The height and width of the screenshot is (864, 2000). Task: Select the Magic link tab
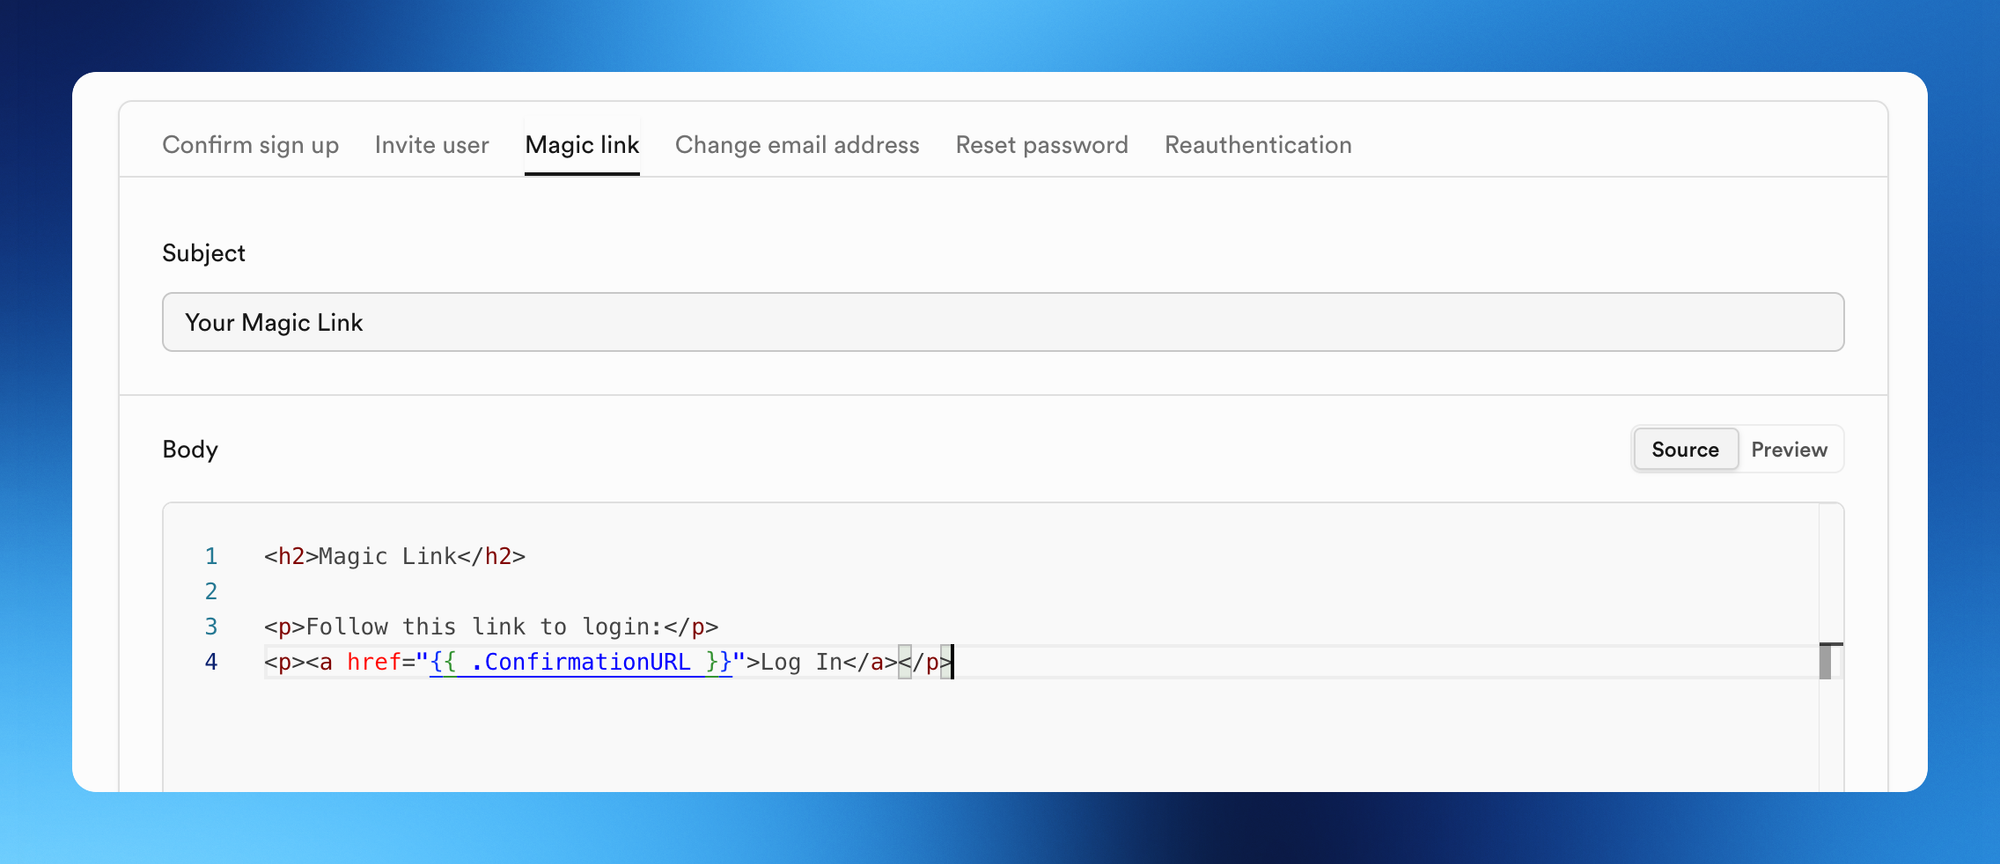coord(582,145)
